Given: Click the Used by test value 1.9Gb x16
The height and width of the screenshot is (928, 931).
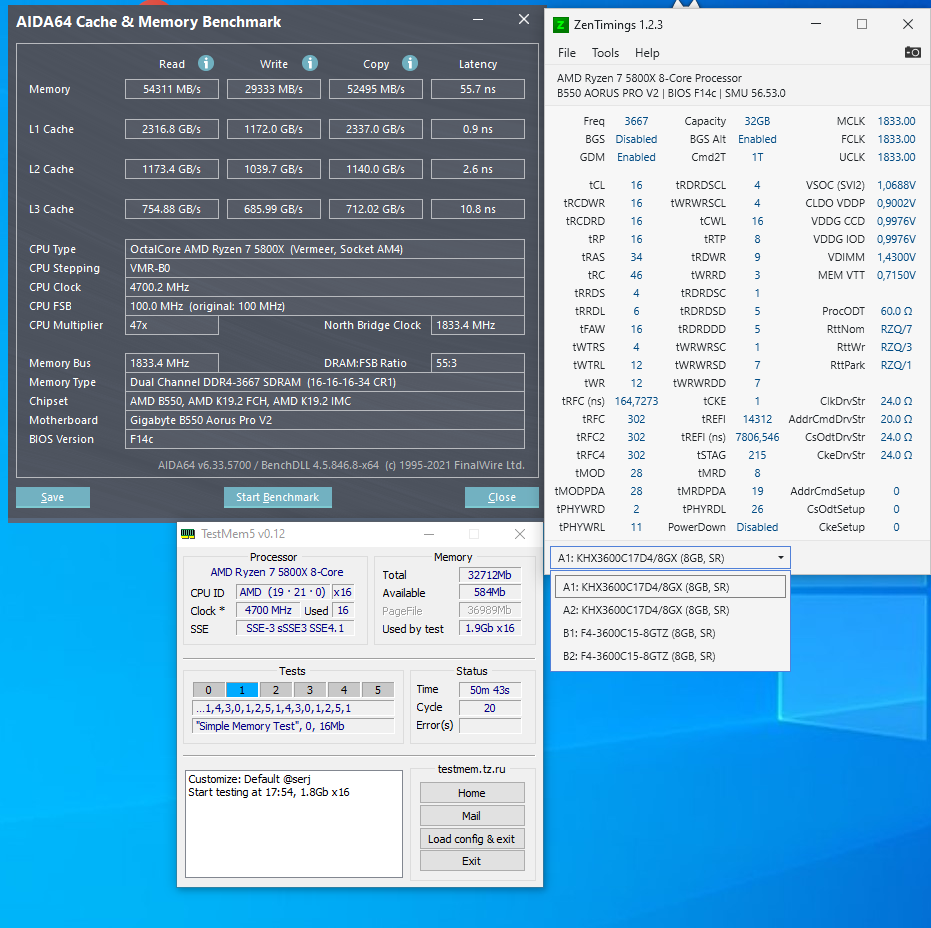Looking at the screenshot, I should coord(490,628).
